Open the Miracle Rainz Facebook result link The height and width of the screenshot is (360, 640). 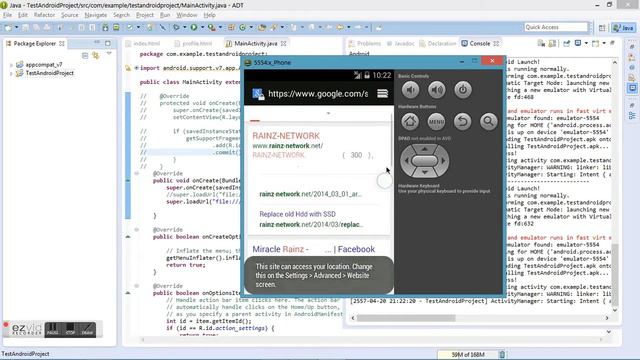click(313, 249)
